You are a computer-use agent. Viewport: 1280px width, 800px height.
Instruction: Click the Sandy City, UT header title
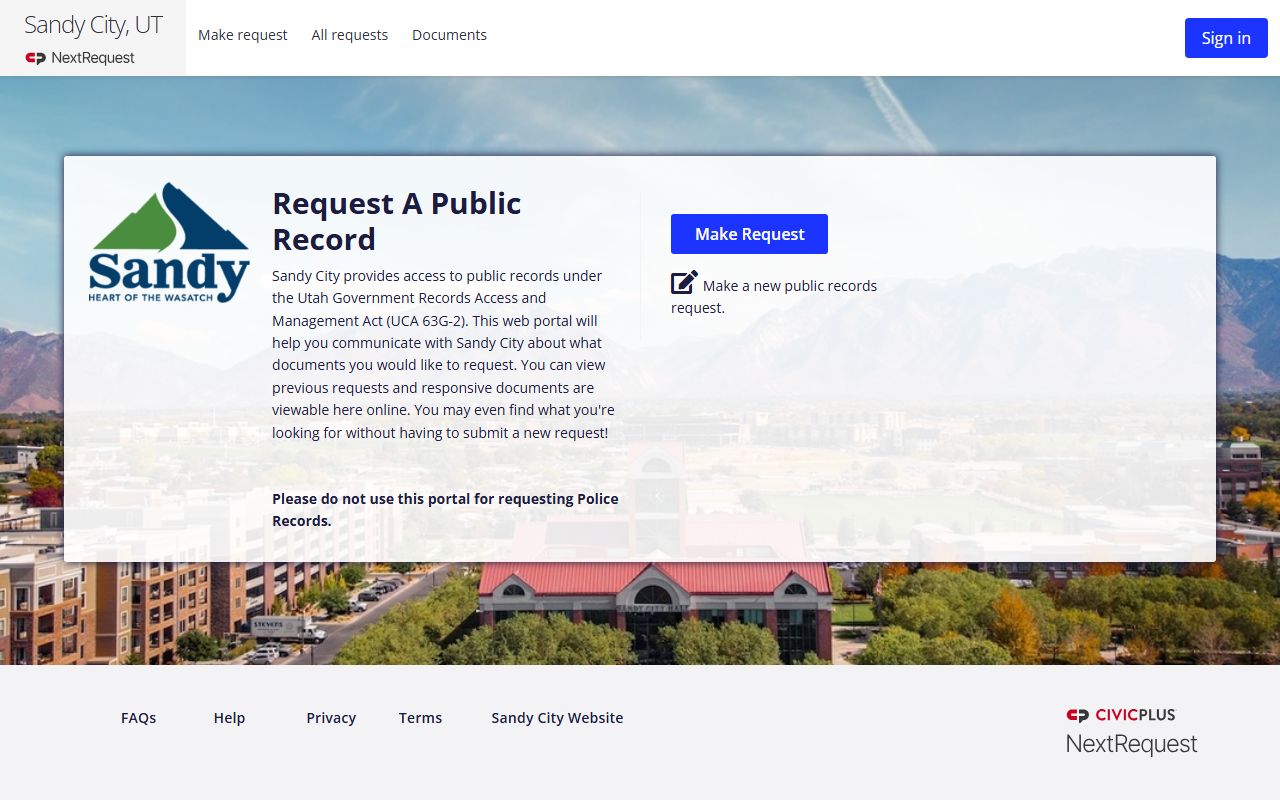(x=93, y=25)
